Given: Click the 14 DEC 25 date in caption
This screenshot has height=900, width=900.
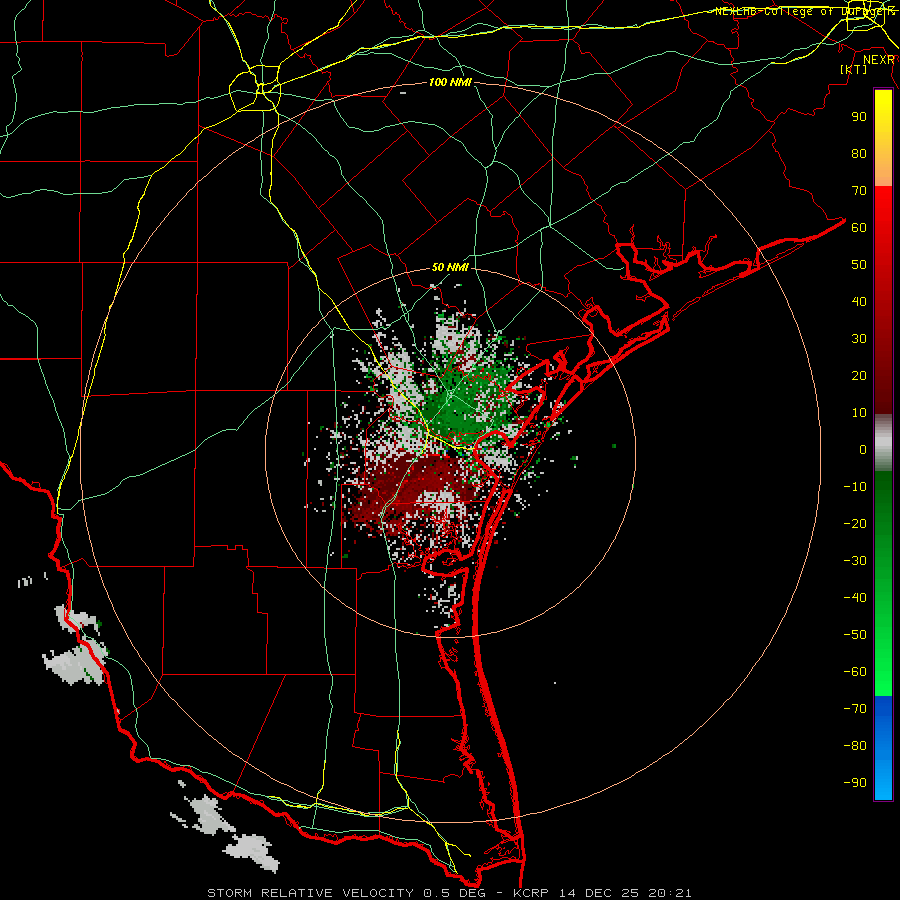Looking at the screenshot, I should (x=599, y=893).
